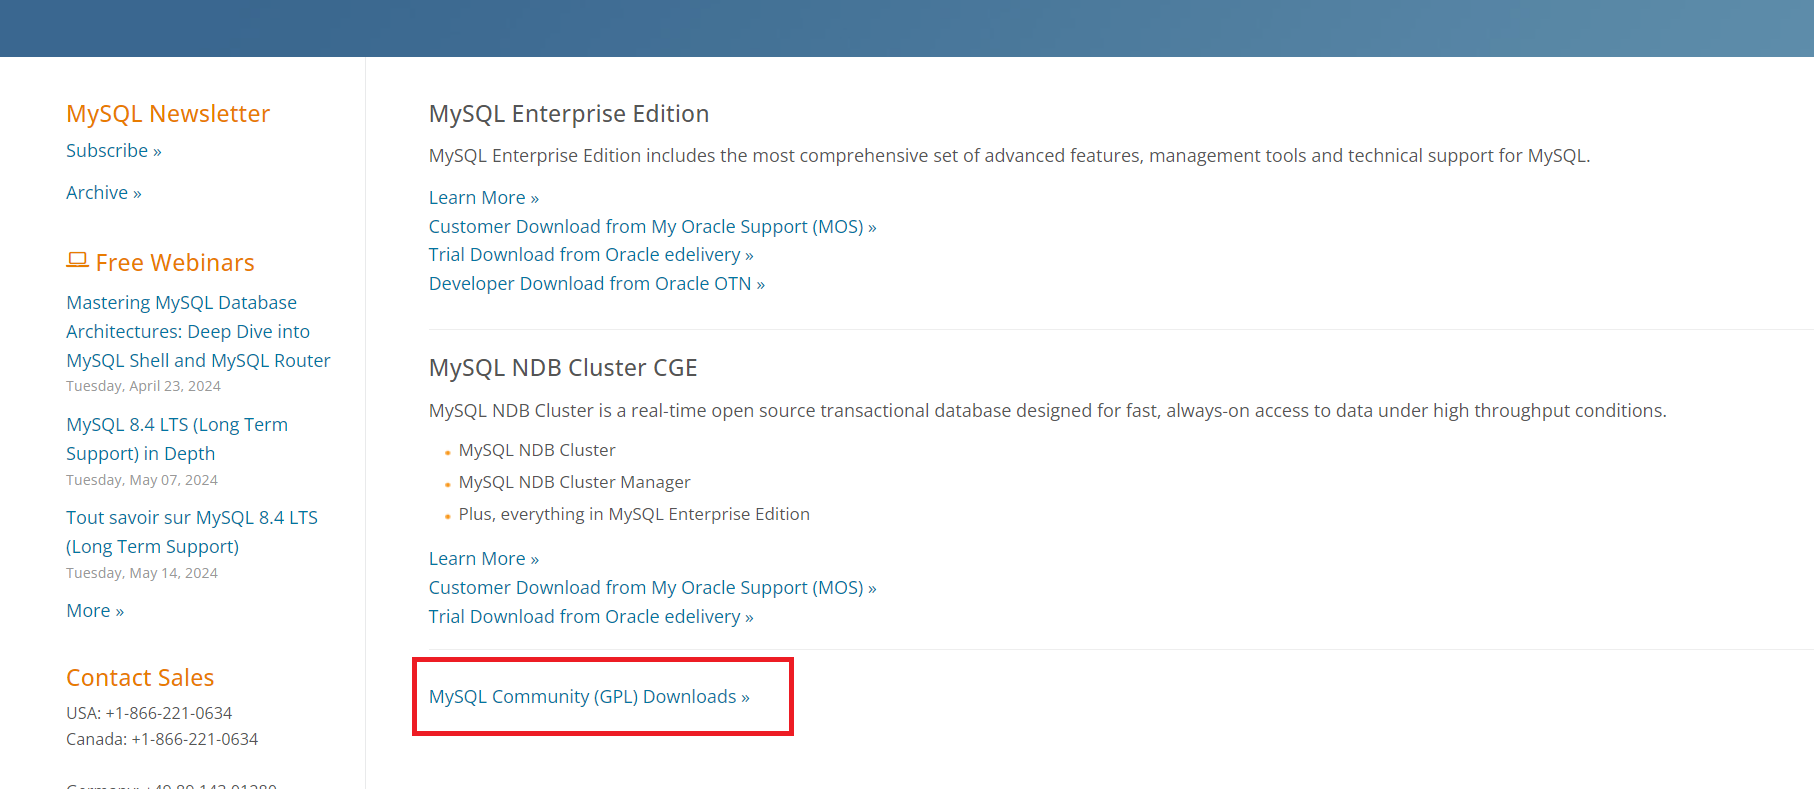
Task: Click the Canada: +1-866-221-0634 phone text
Action: (162, 739)
